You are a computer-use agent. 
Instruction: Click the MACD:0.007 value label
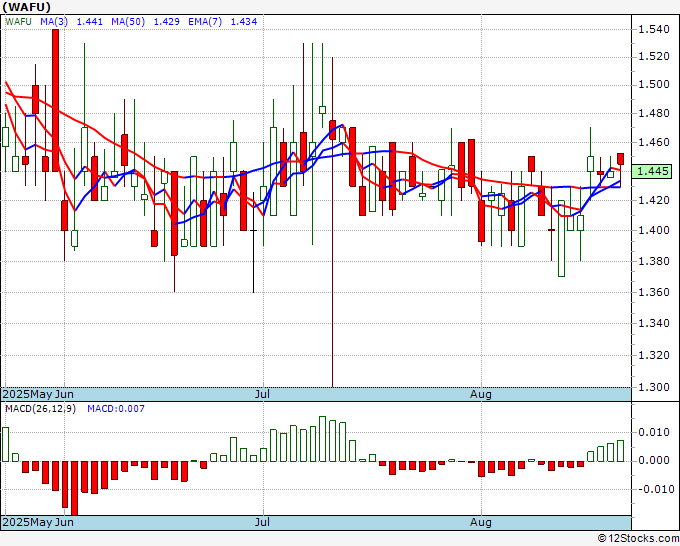(116, 409)
